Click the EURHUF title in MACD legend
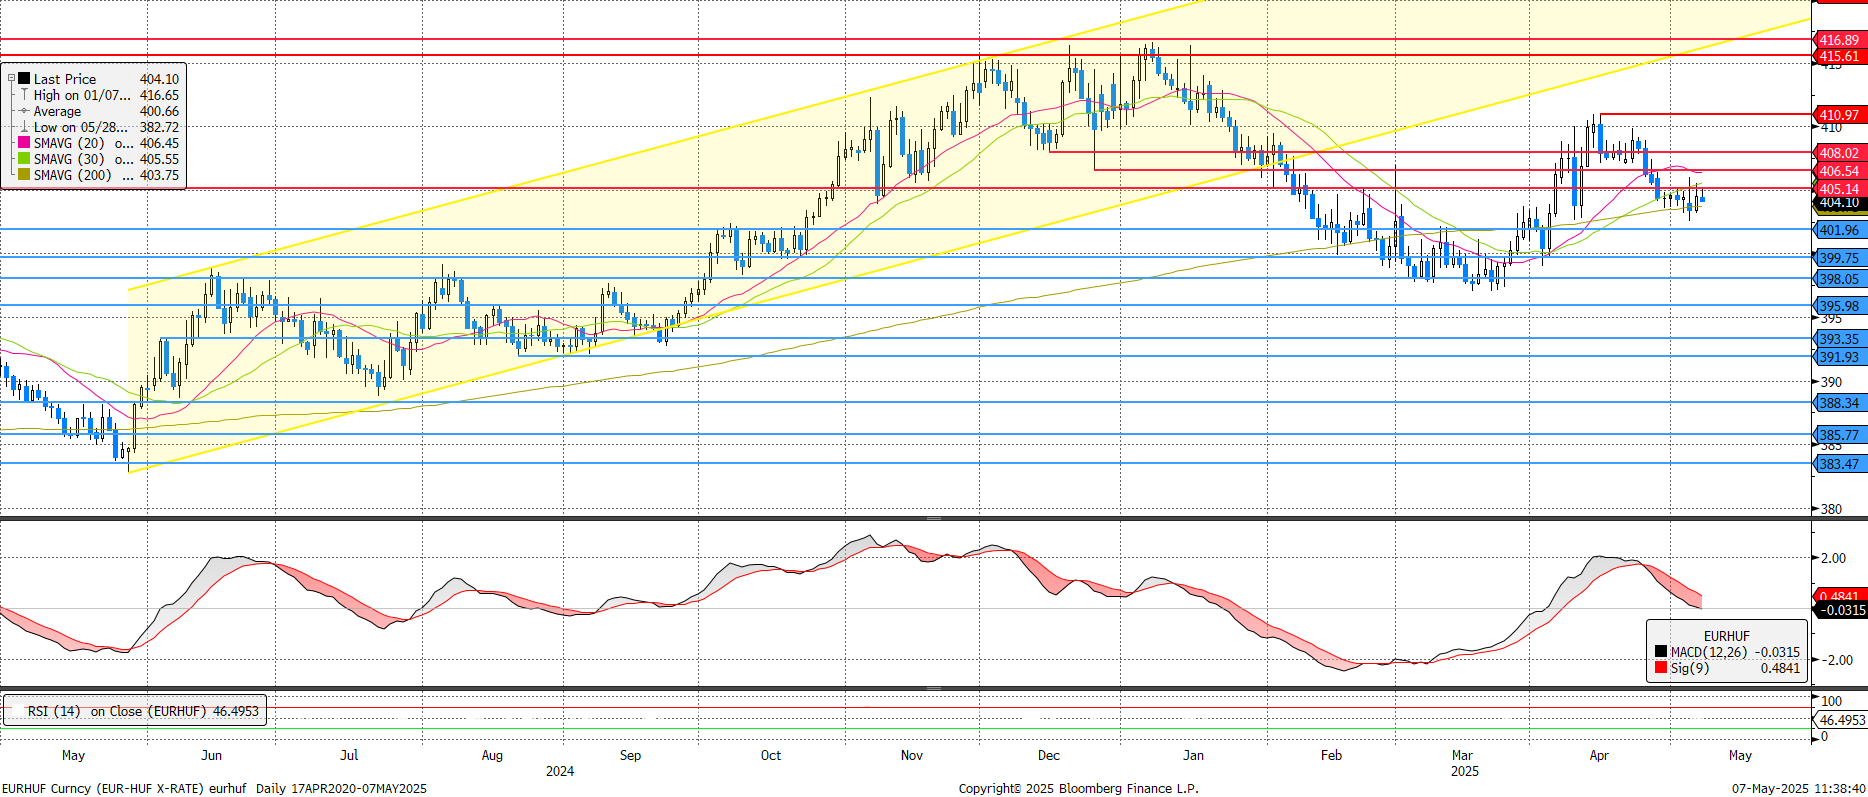 (1727, 636)
